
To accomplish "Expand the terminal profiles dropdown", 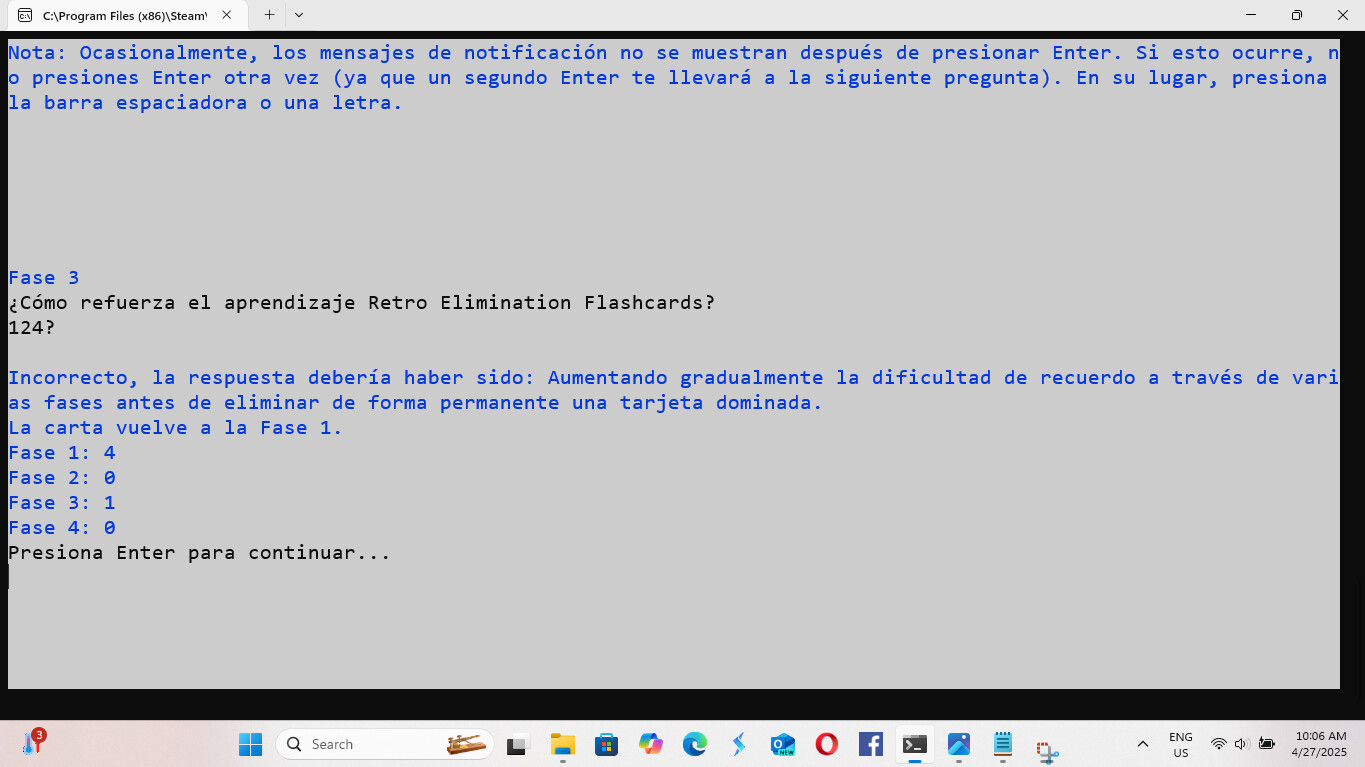I will 299,15.
